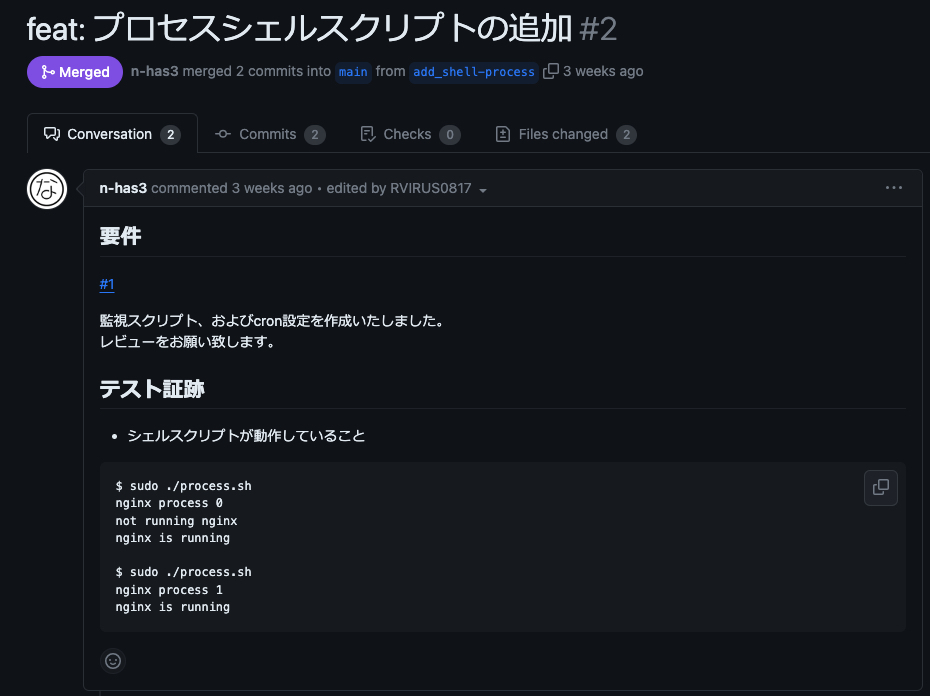
Task: Select the main branch label
Action: tap(353, 71)
